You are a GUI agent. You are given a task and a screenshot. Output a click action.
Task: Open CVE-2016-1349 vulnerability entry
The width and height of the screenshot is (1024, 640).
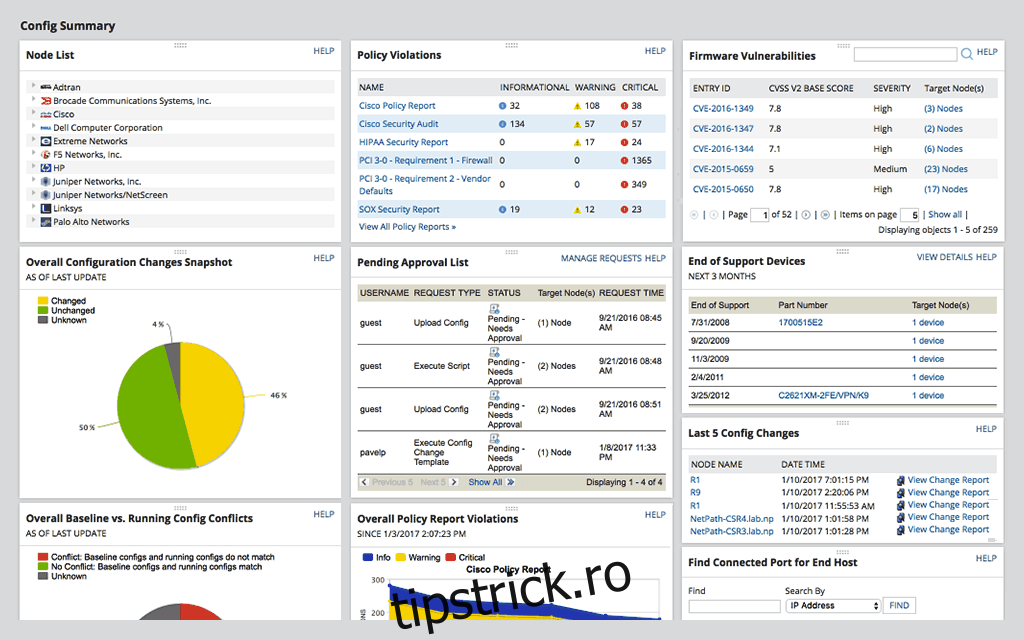click(723, 109)
